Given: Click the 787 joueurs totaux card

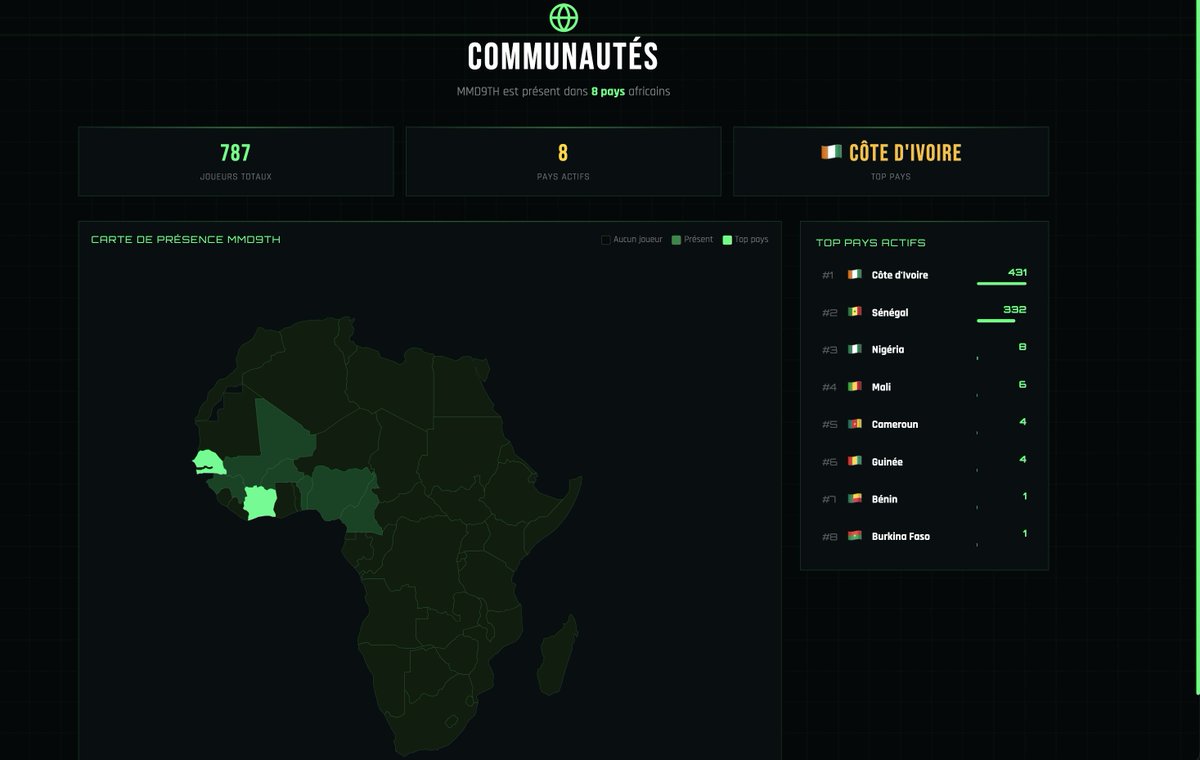Looking at the screenshot, I should [x=236, y=161].
